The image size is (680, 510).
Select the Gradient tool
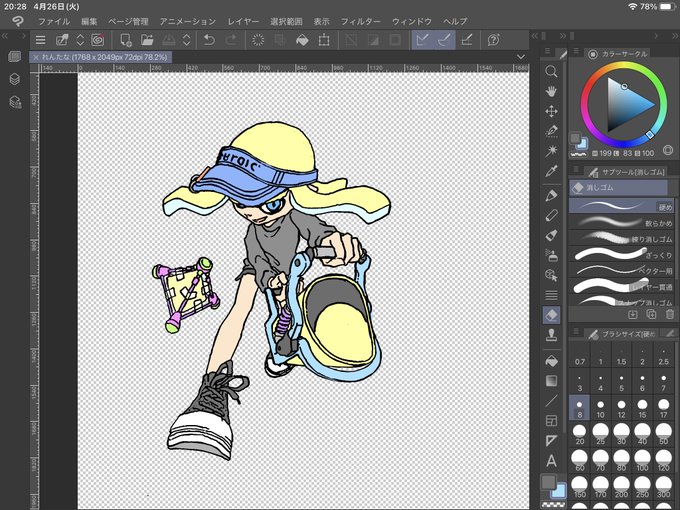pyautogui.click(x=551, y=381)
